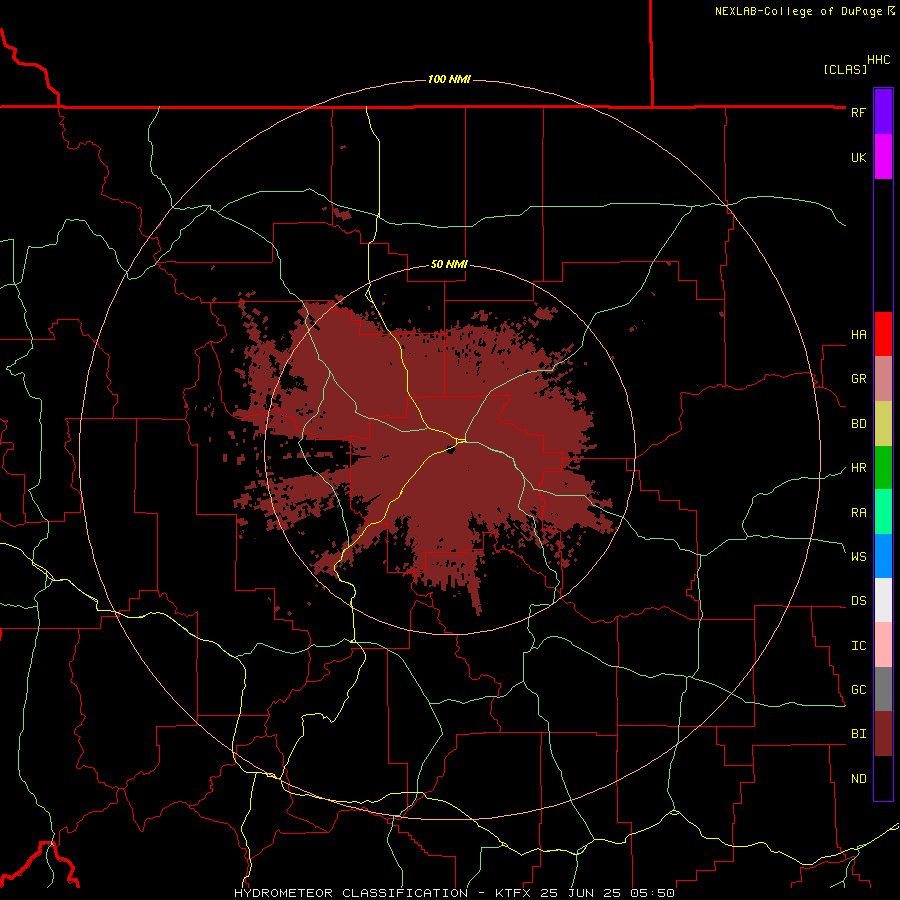This screenshot has width=900, height=900.
Task: Click the HYDROMETEOR CLASSIFICATION title text
Action: point(351,893)
